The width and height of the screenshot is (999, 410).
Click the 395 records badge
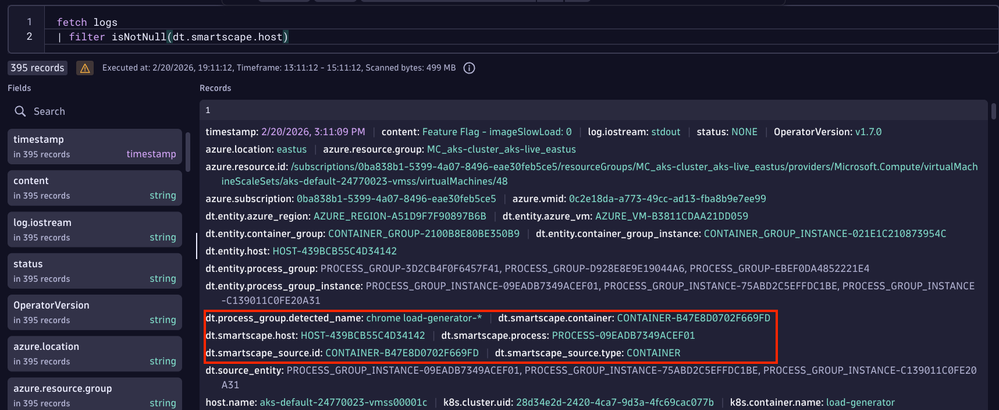[38, 68]
